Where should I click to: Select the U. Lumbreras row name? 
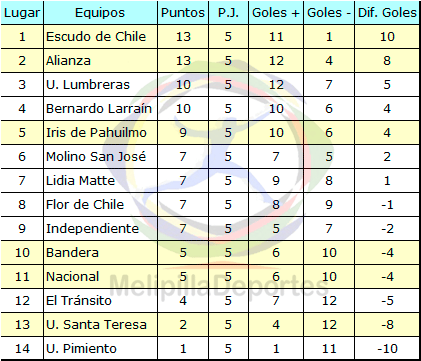tap(100, 85)
